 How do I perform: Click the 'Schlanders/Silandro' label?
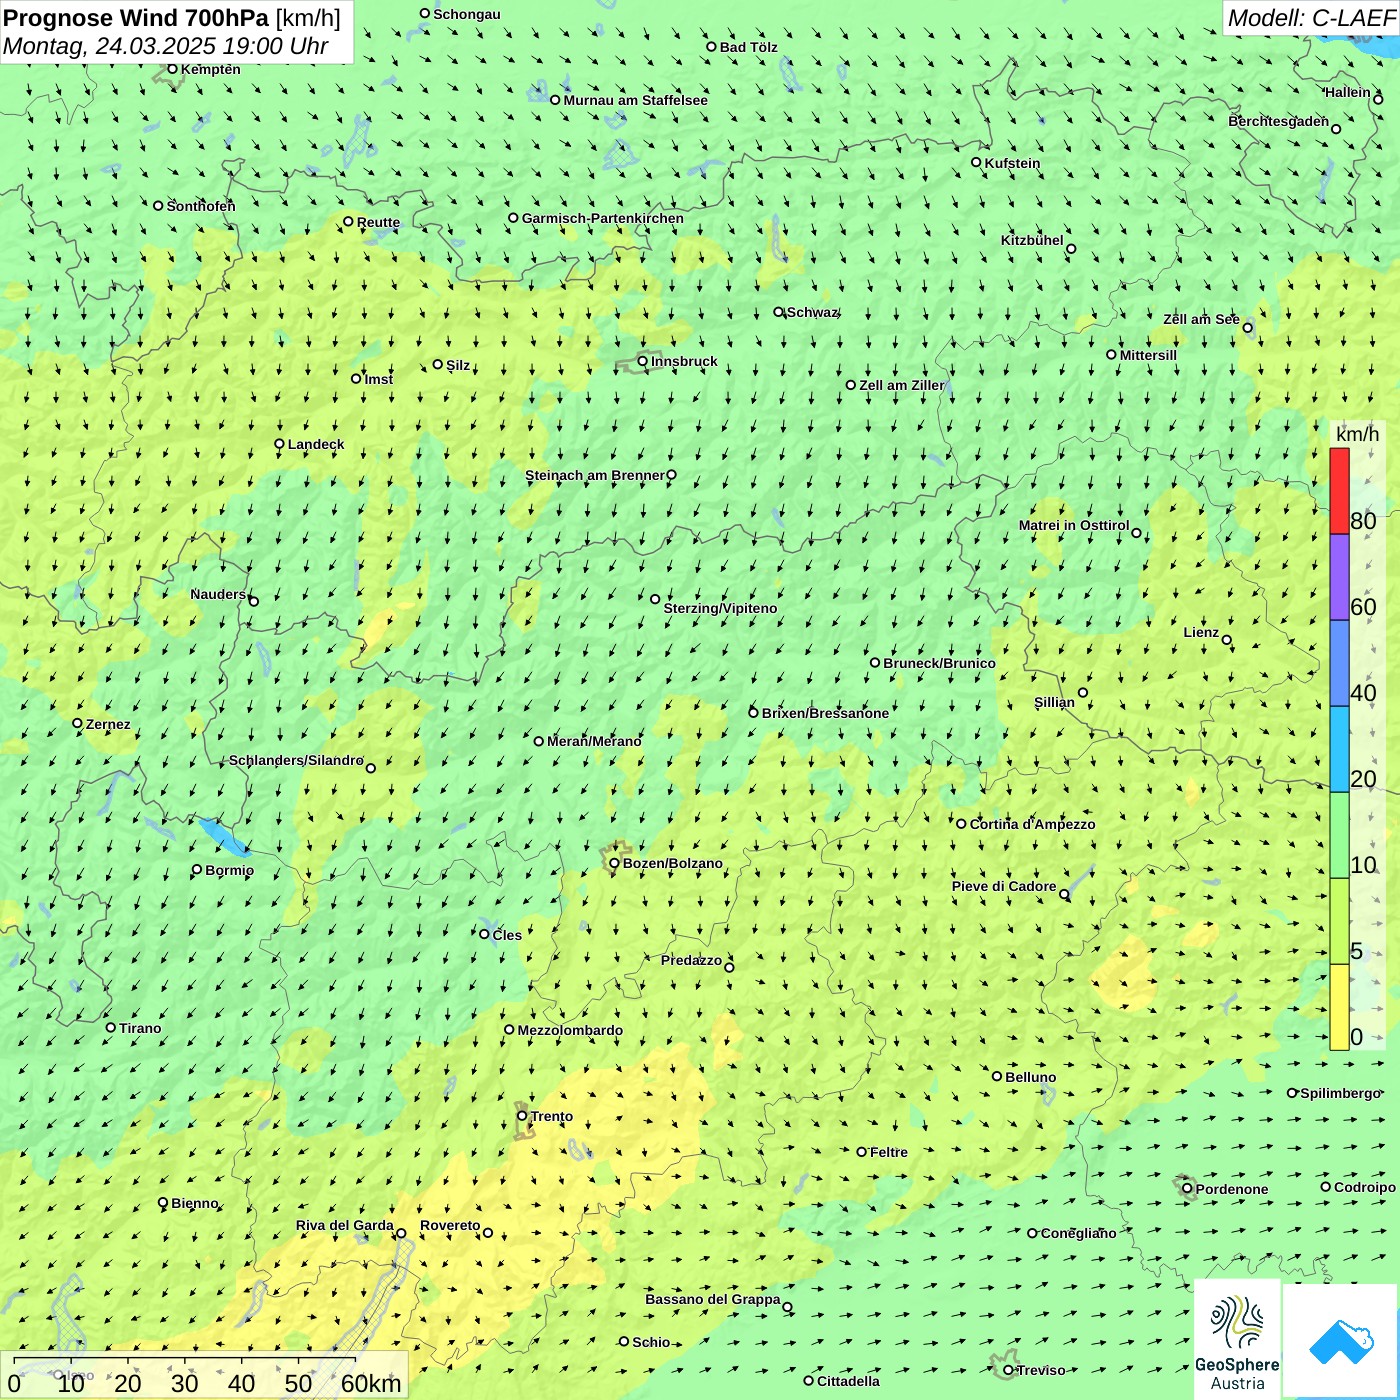[x=296, y=760]
